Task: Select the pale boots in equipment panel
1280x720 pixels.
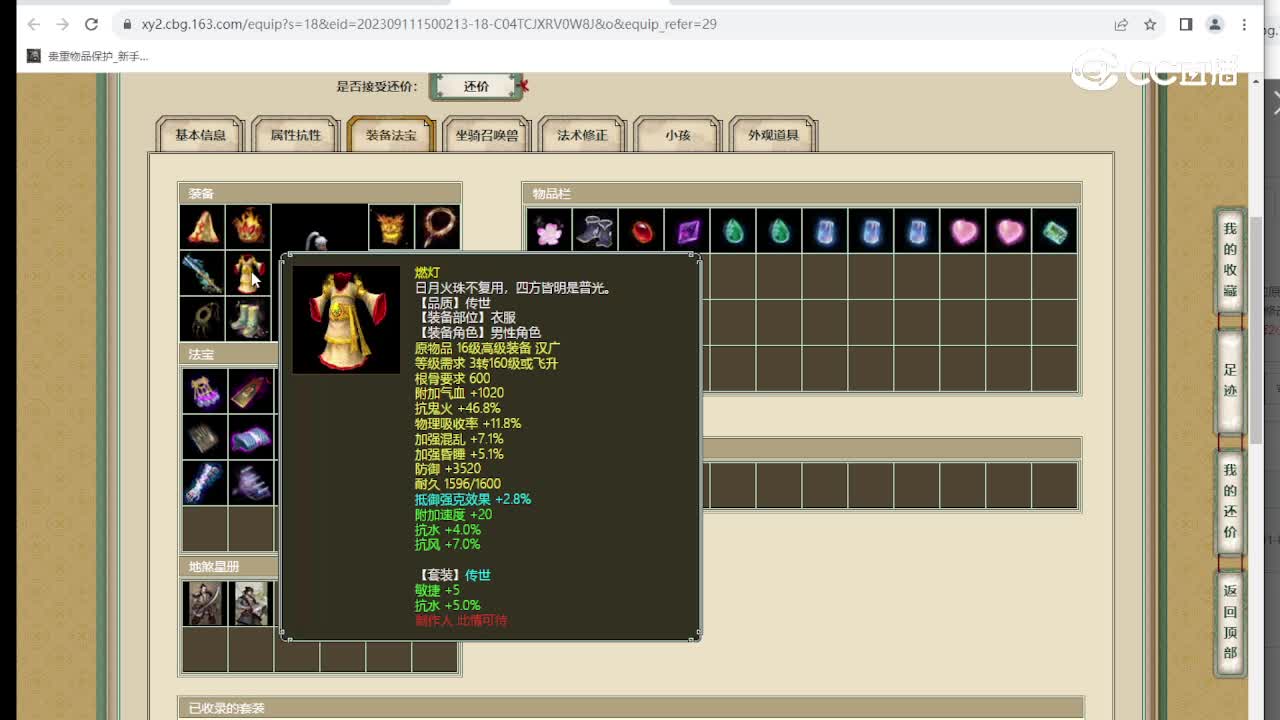Action: 248,319
